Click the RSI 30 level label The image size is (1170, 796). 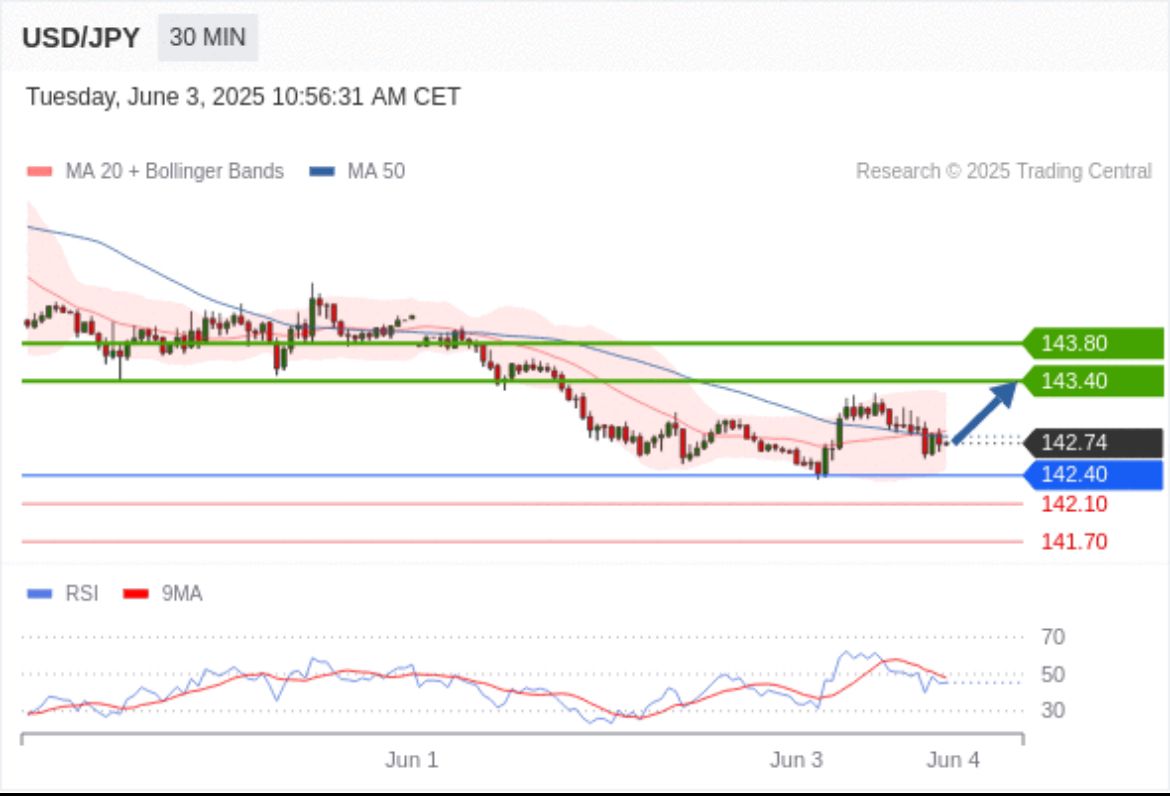(1052, 711)
